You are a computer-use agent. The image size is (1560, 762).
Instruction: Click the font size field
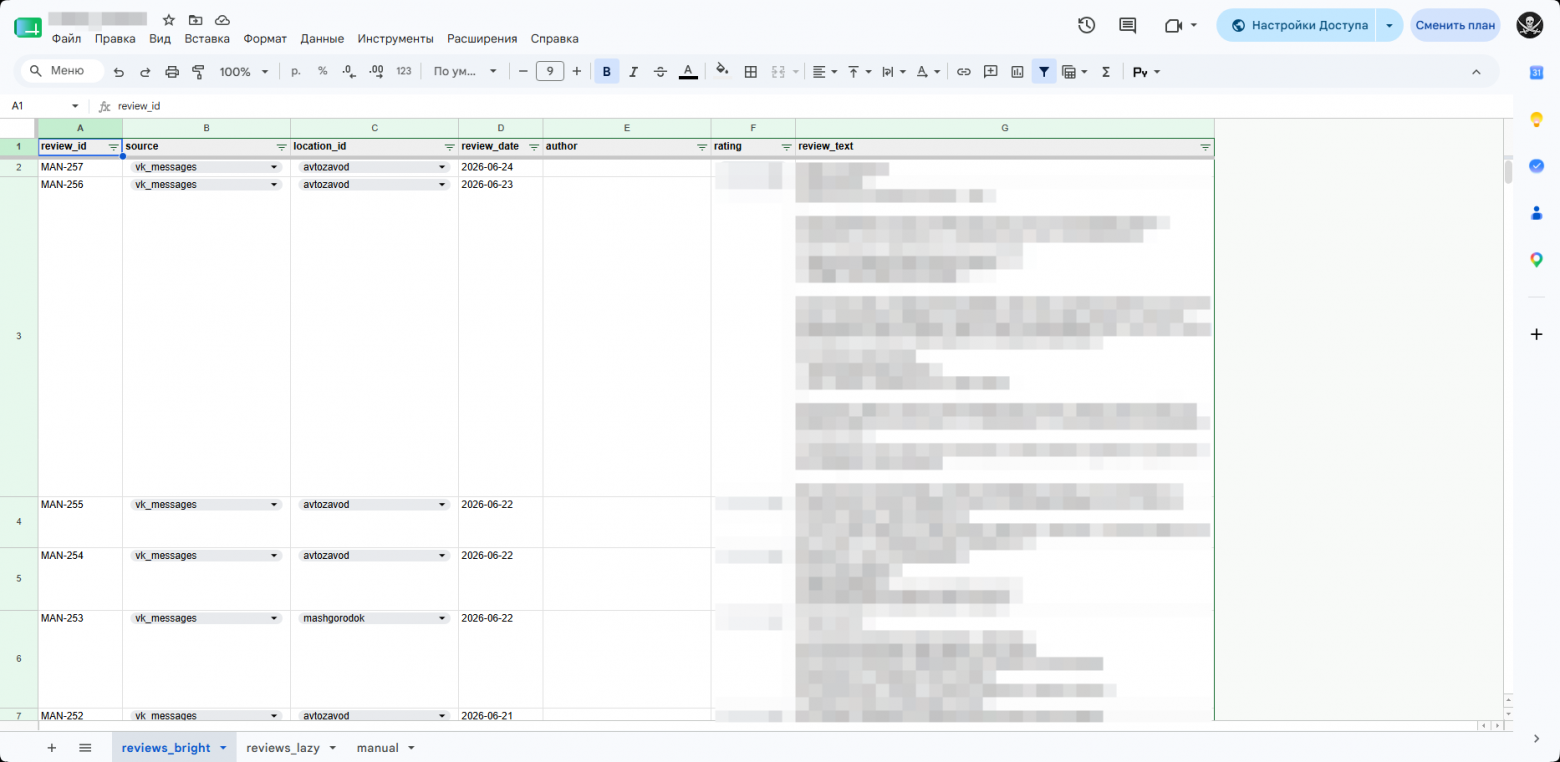point(550,71)
